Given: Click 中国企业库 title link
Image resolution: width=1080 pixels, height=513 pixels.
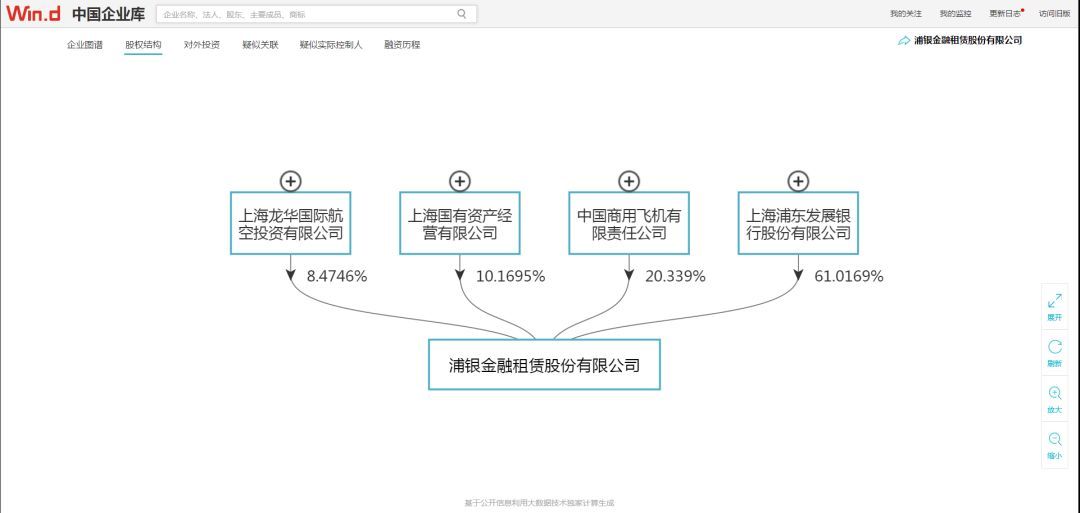Looking at the screenshot, I should click(x=108, y=14).
